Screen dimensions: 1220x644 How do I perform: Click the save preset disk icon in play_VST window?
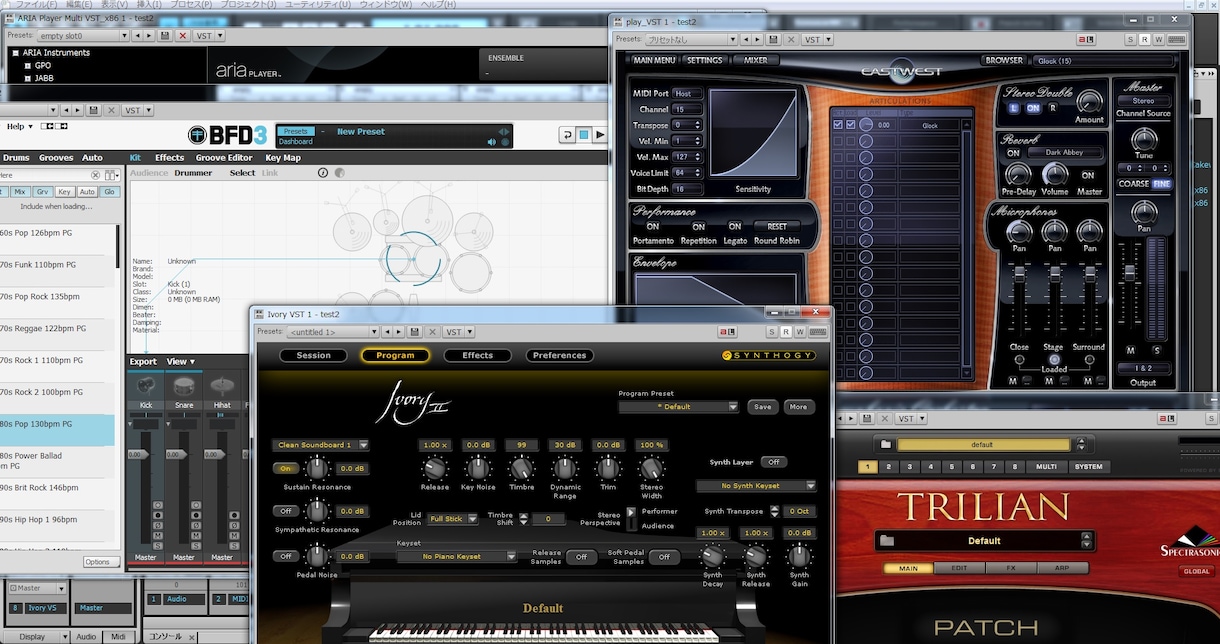click(x=773, y=39)
